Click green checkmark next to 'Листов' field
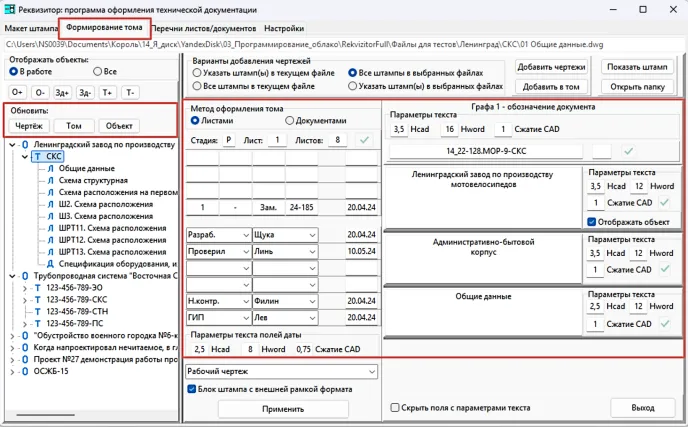The height and width of the screenshot is (427, 688). point(364,140)
